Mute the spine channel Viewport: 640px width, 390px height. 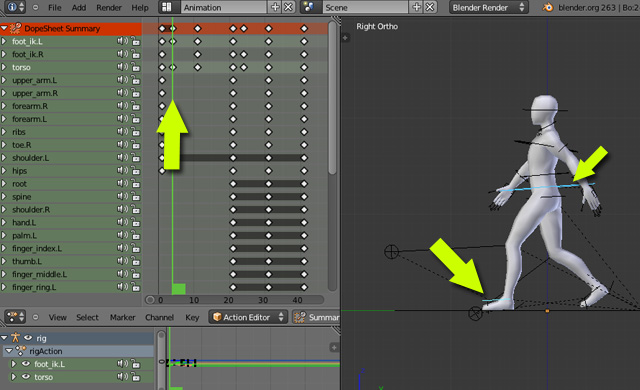[122, 197]
